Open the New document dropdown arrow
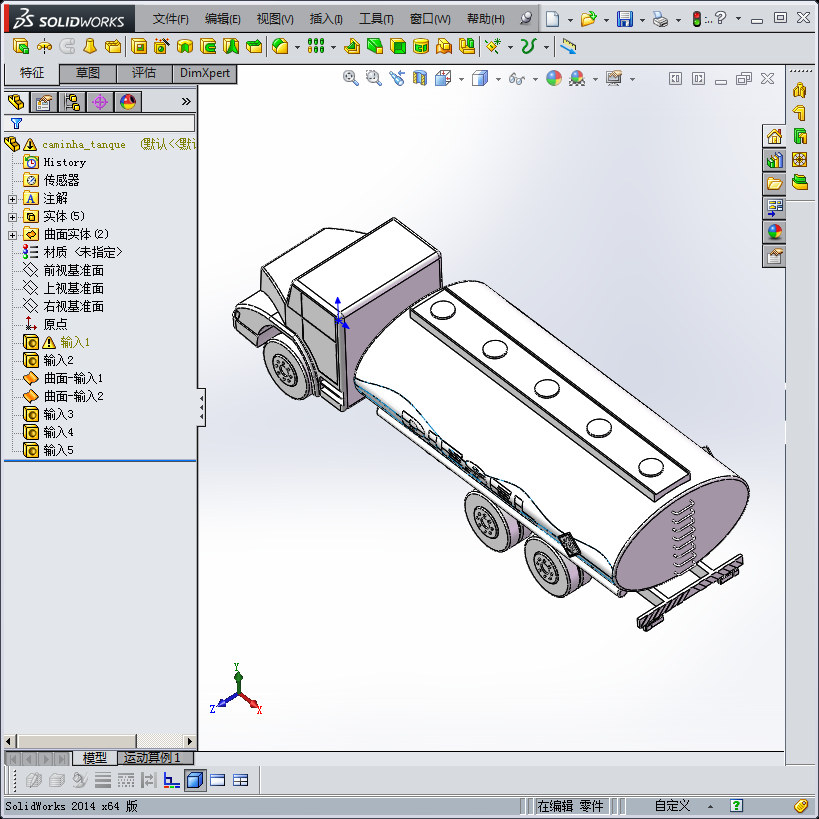Viewport: 819px width, 819px height. (x=570, y=20)
